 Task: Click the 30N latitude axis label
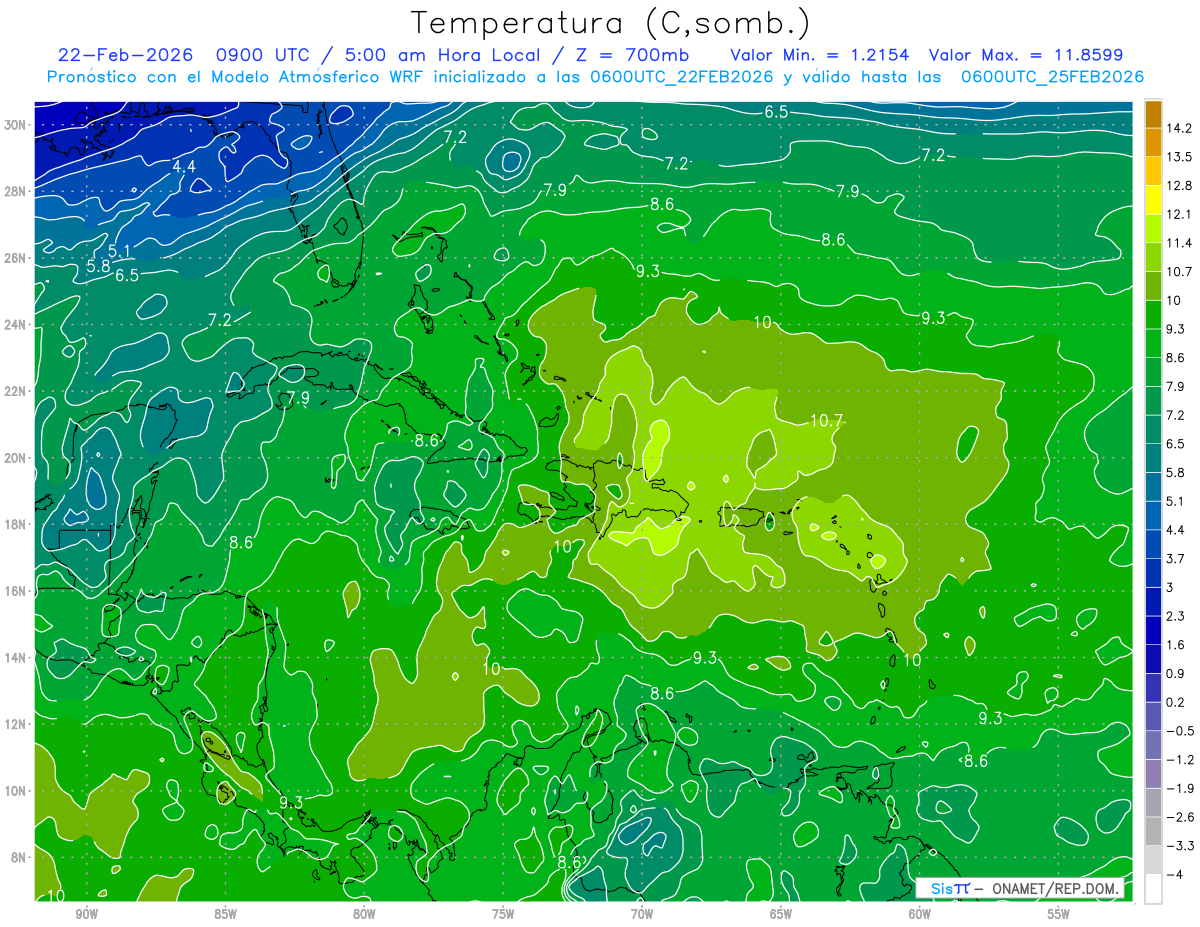pos(17,125)
